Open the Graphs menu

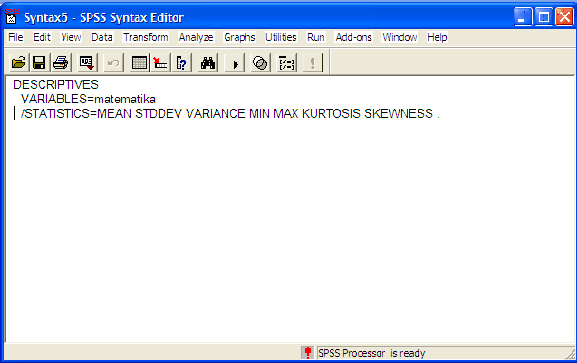tap(240, 37)
